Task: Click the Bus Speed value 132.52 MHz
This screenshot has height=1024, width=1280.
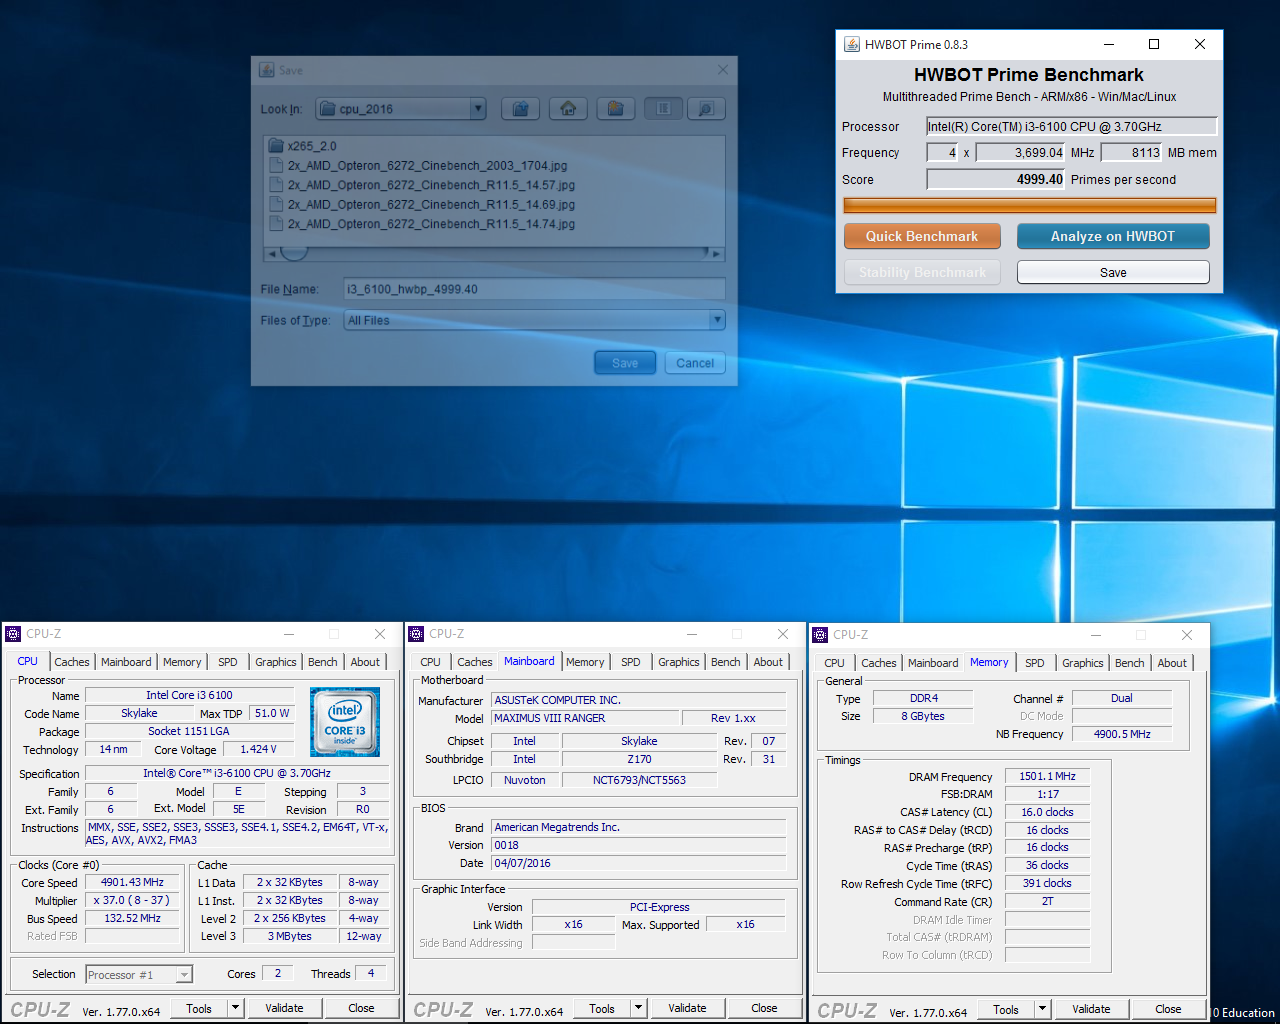Action: point(132,918)
